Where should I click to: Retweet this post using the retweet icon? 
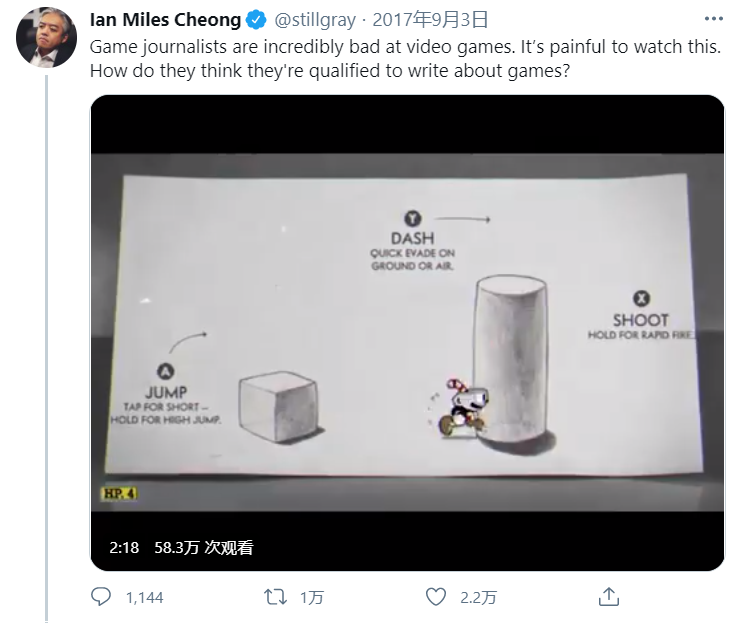274,597
